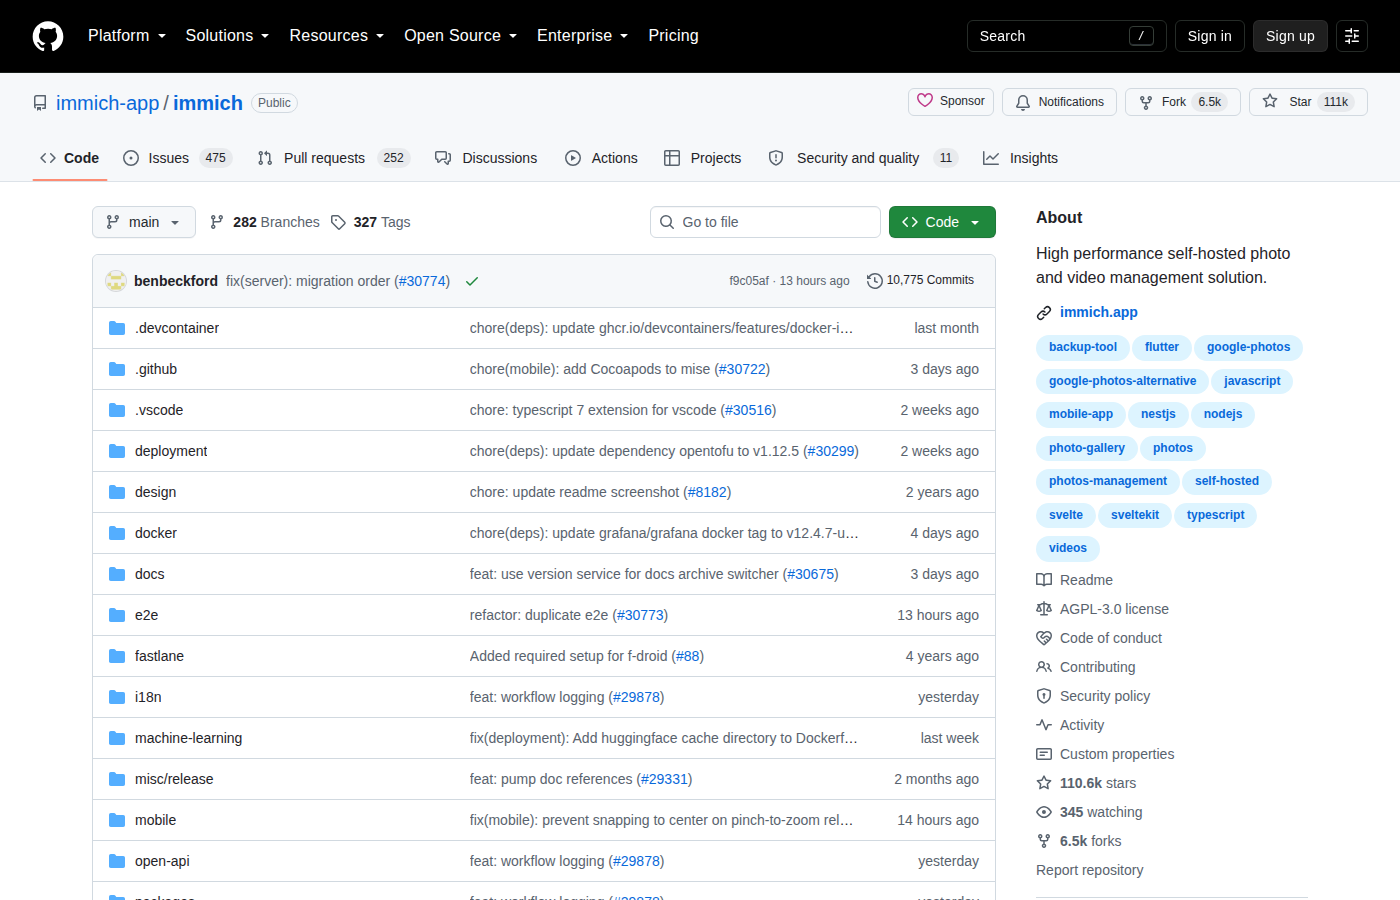Image resolution: width=1400 pixels, height=900 pixels.
Task: Click the GitHub logo icon
Action: coord(48,36)
